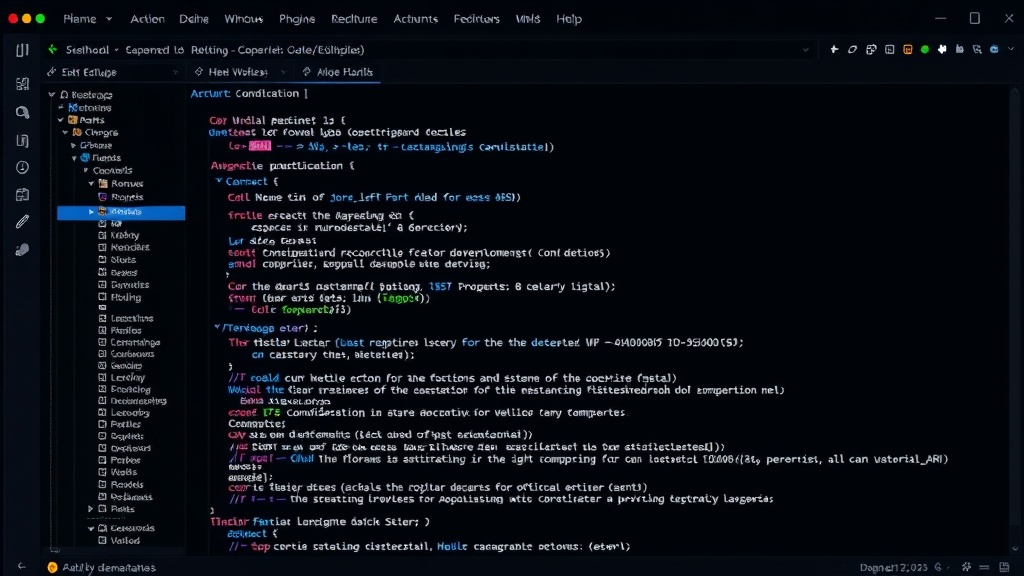Select the Roodels tree item
1024x576 pixels.
(127, 485)
